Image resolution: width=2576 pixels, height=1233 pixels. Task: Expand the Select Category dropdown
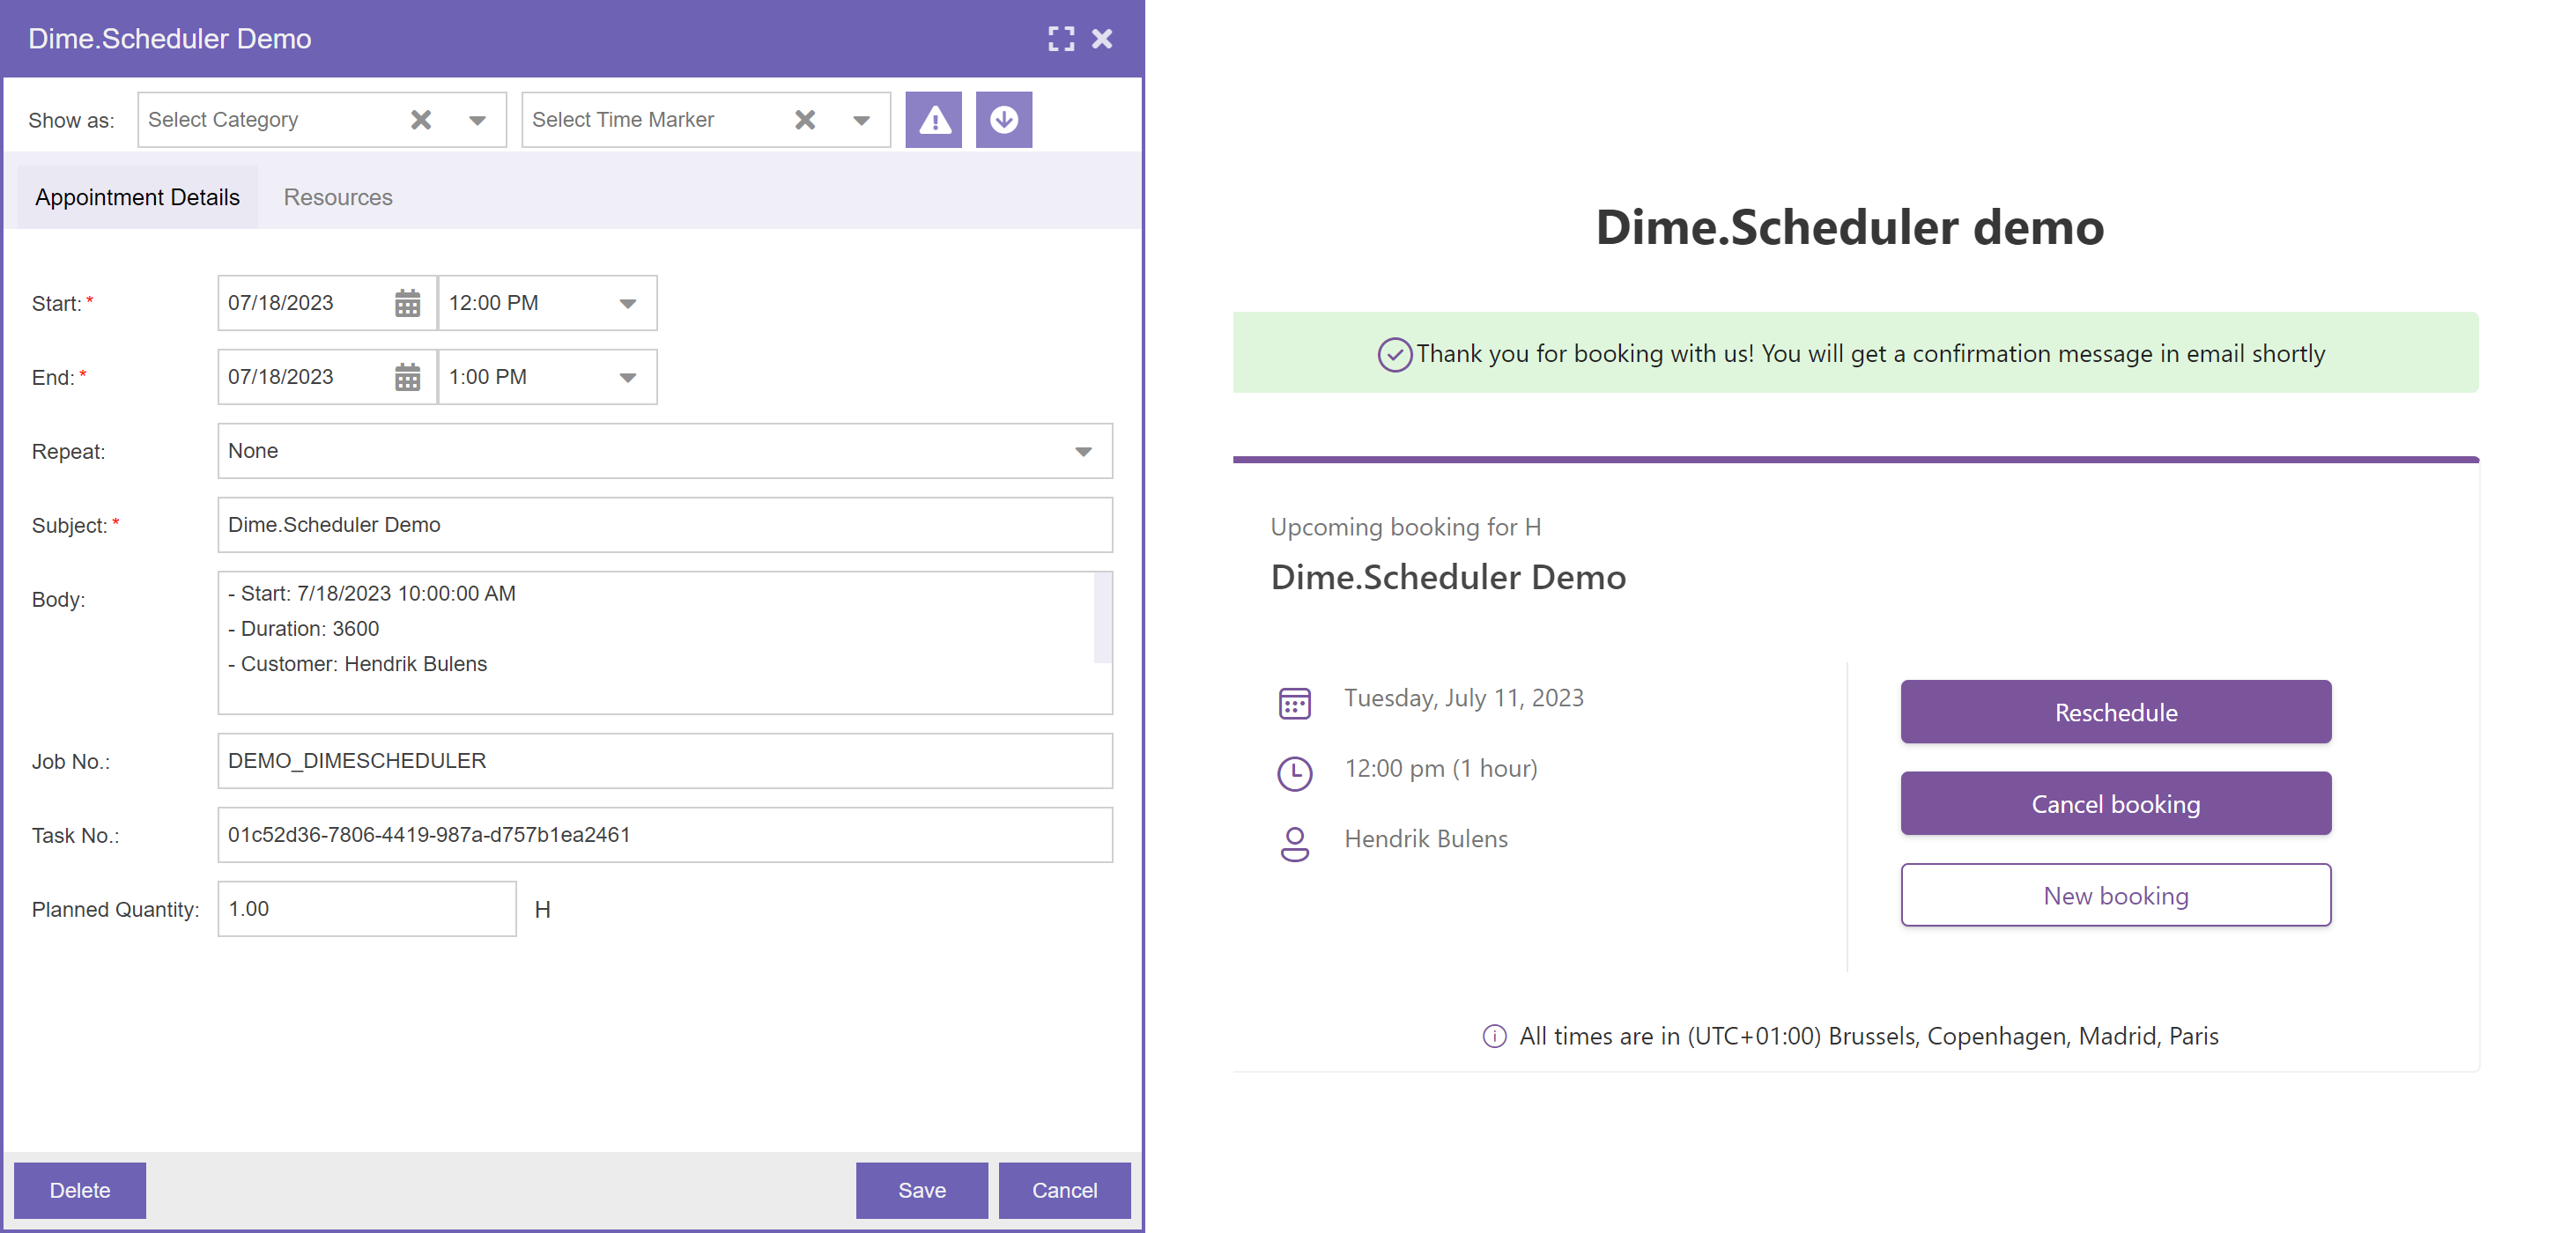477,120
